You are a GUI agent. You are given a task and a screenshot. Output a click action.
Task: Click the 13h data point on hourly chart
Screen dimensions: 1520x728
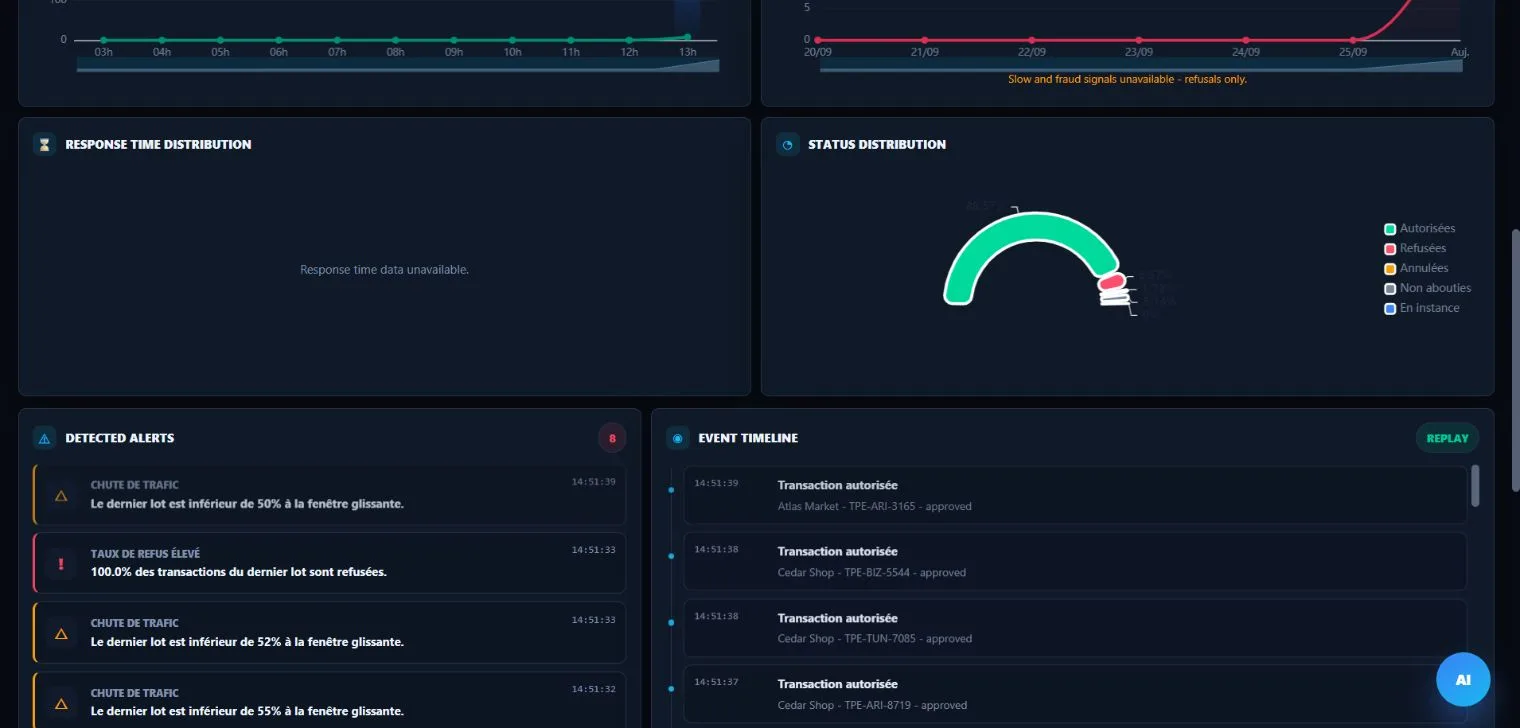pyautogui.click(x=687, y=37)
